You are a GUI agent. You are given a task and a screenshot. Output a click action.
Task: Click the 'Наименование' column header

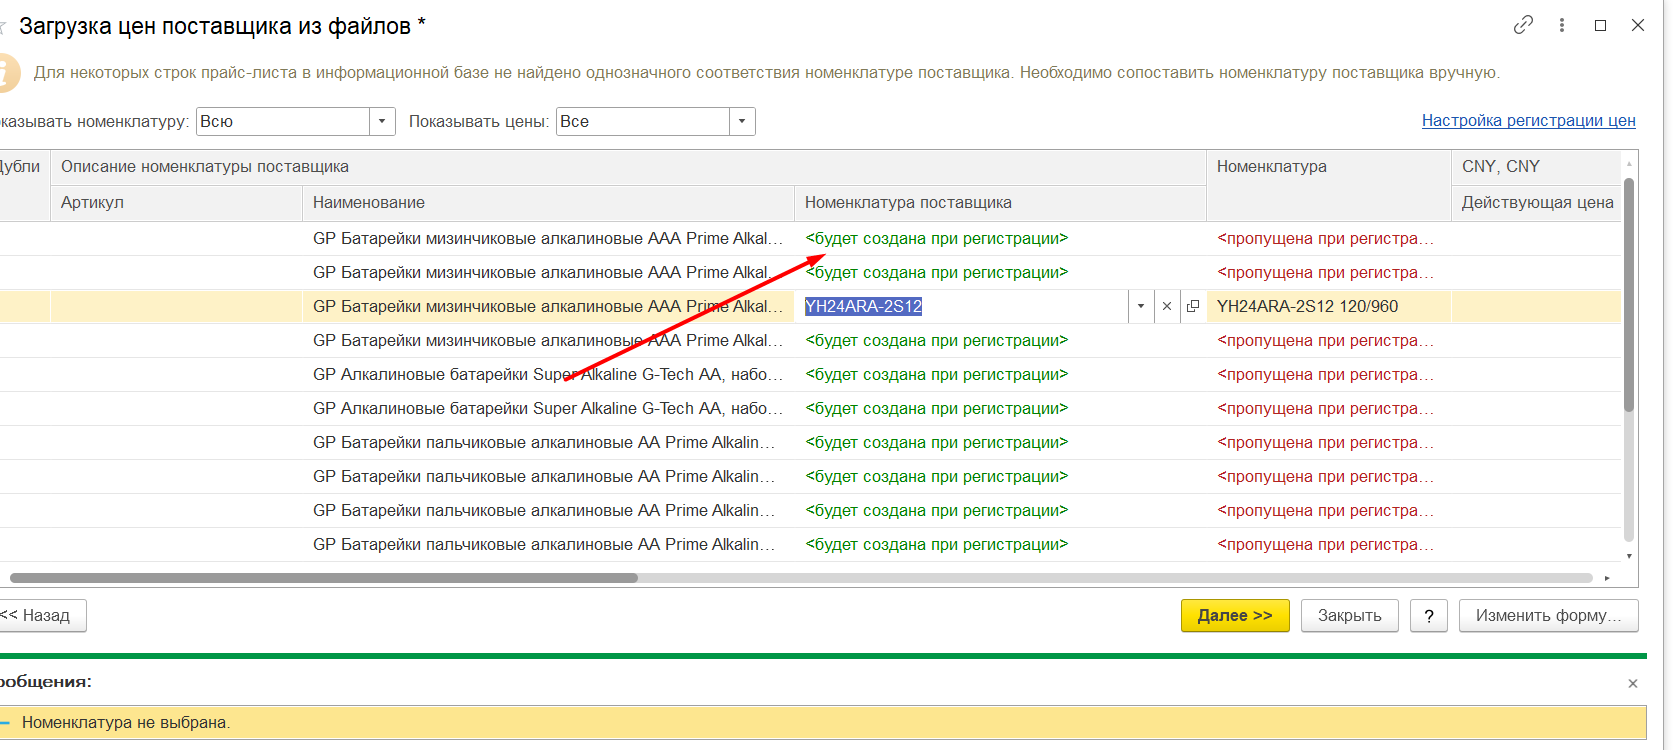pos(369,203)
